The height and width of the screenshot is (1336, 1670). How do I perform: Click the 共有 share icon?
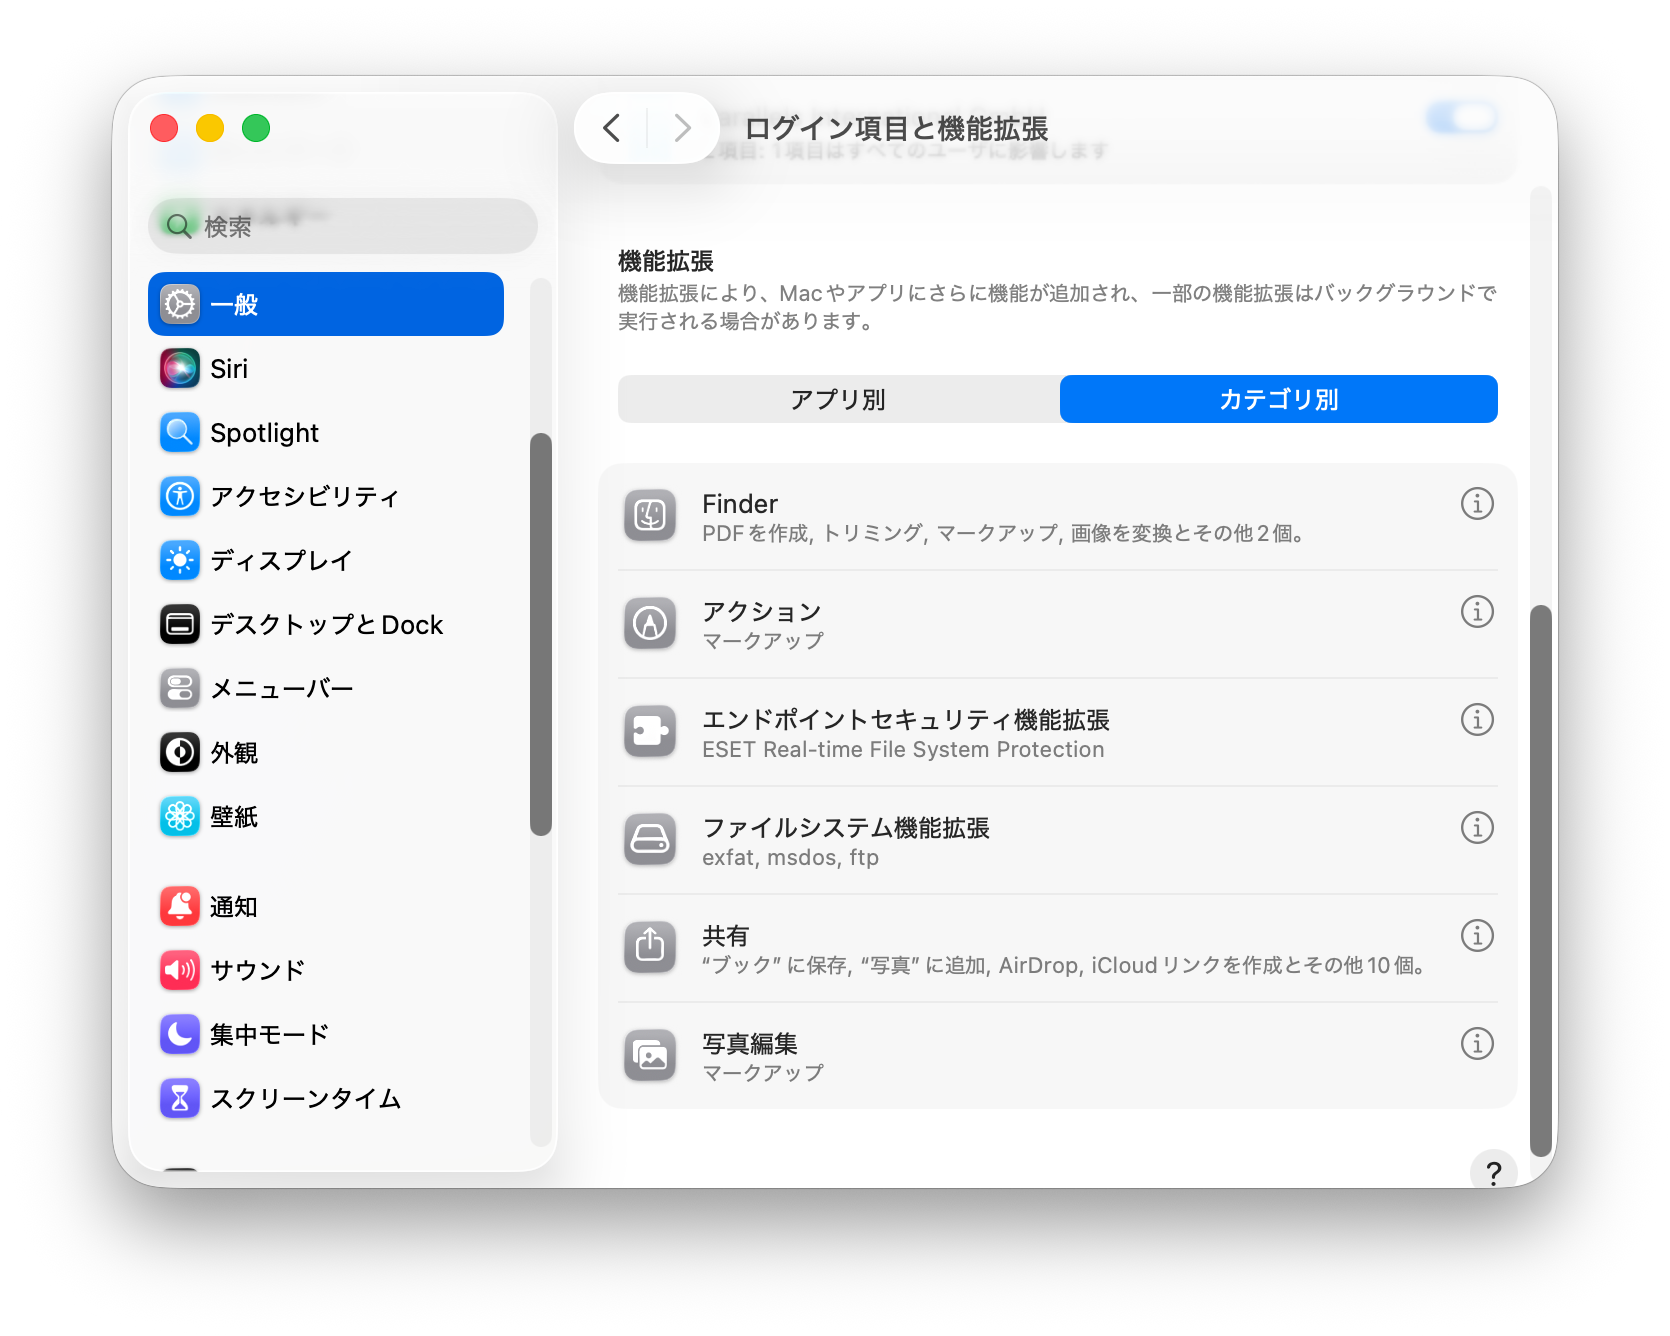tap(650, 948)
